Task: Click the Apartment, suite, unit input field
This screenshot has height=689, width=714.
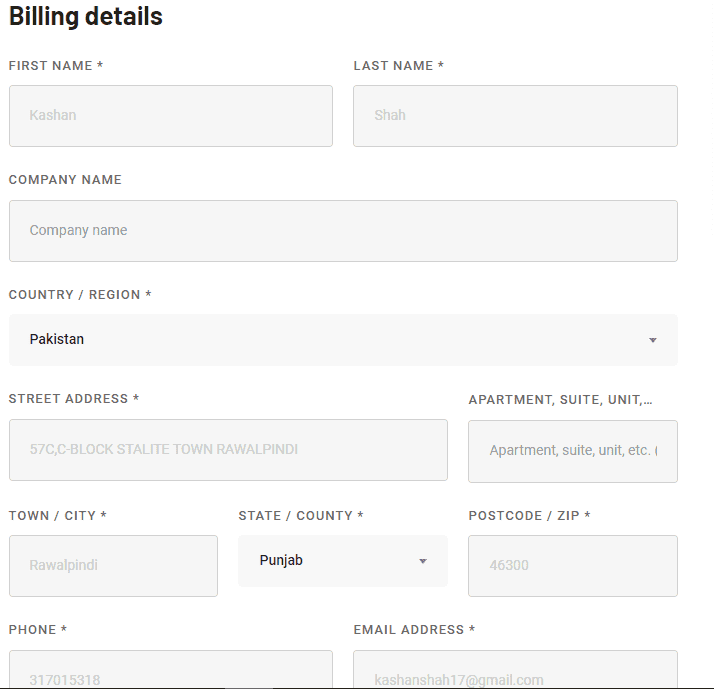Action: point(573,451)
